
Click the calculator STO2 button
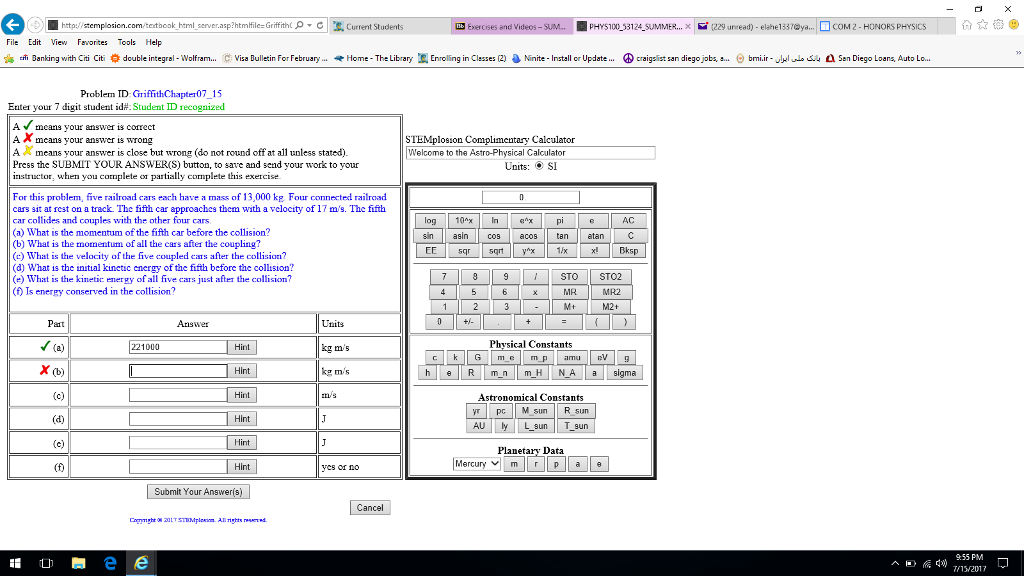pos(611,277)
